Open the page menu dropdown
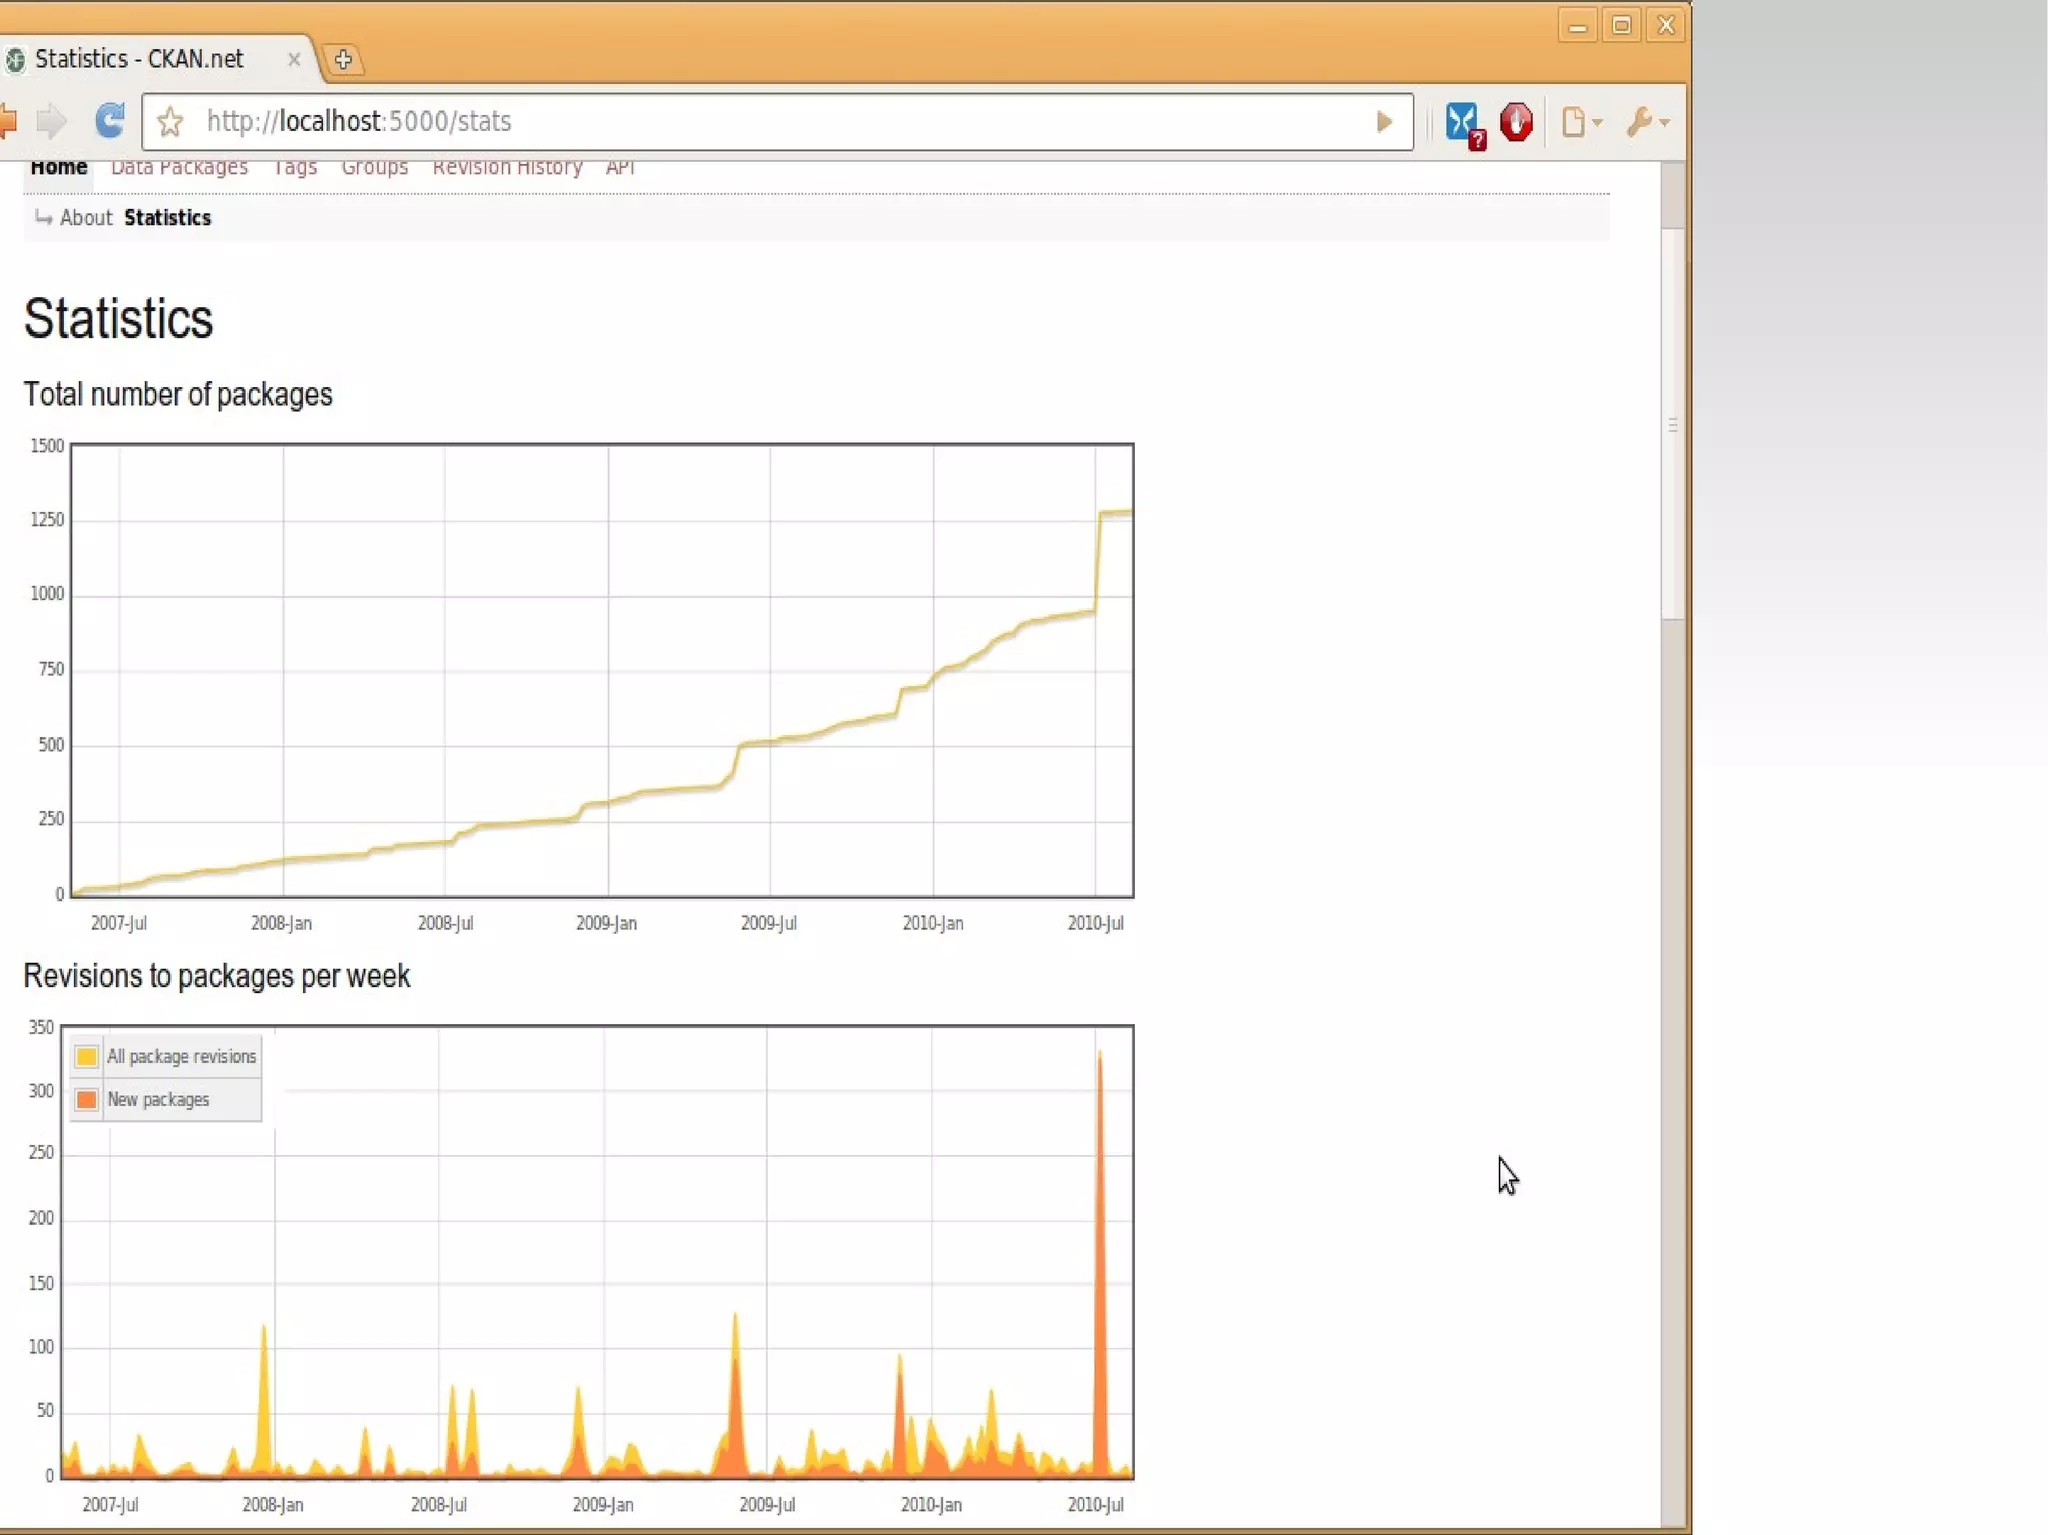 (1581, 122)
